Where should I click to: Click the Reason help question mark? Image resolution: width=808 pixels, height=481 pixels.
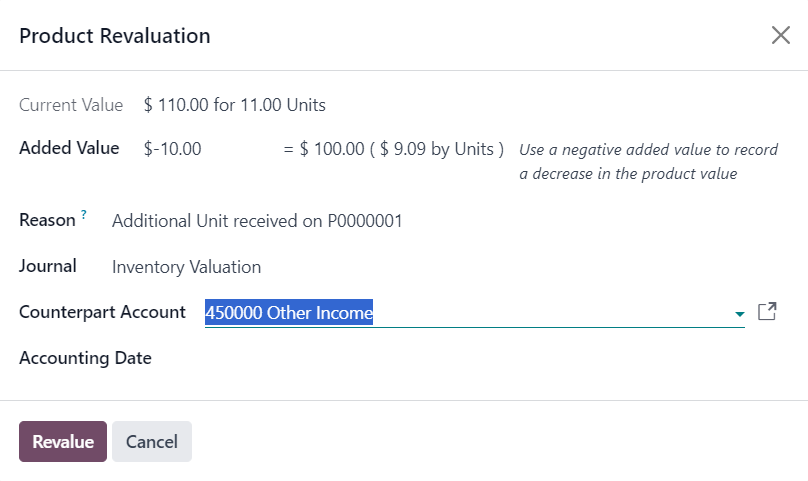coord(83,214)
